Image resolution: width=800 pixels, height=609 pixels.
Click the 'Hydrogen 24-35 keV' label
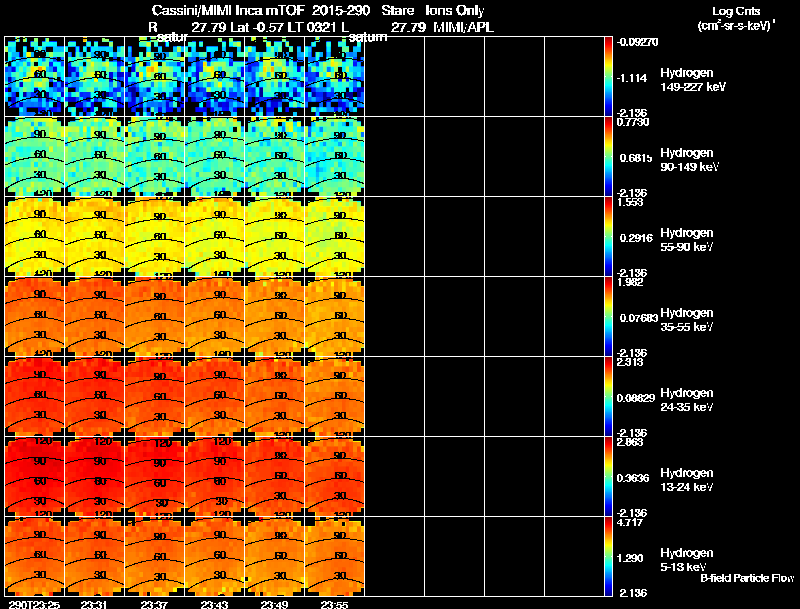pyautogui.click(x=687, y=400)
